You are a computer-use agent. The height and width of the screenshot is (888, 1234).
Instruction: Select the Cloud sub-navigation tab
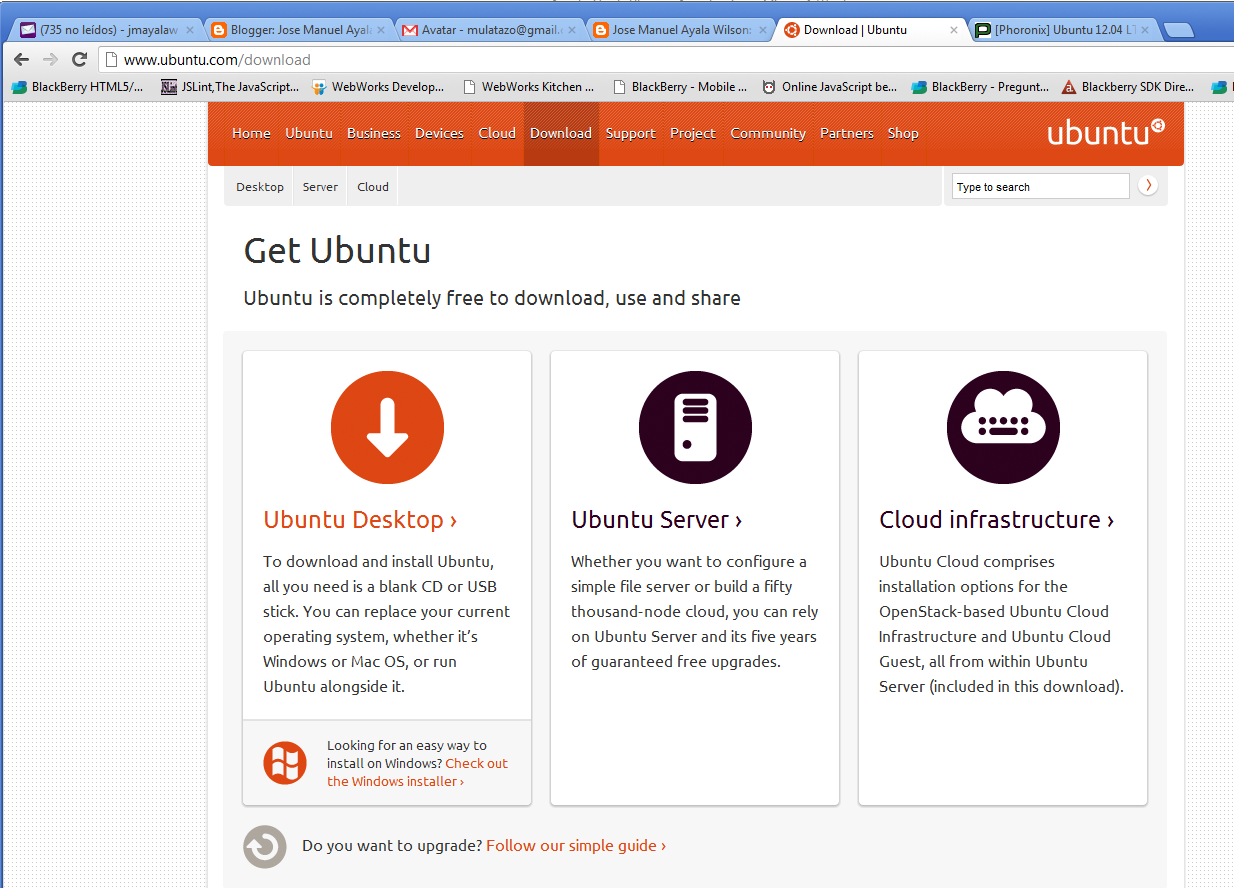(373, 187)
